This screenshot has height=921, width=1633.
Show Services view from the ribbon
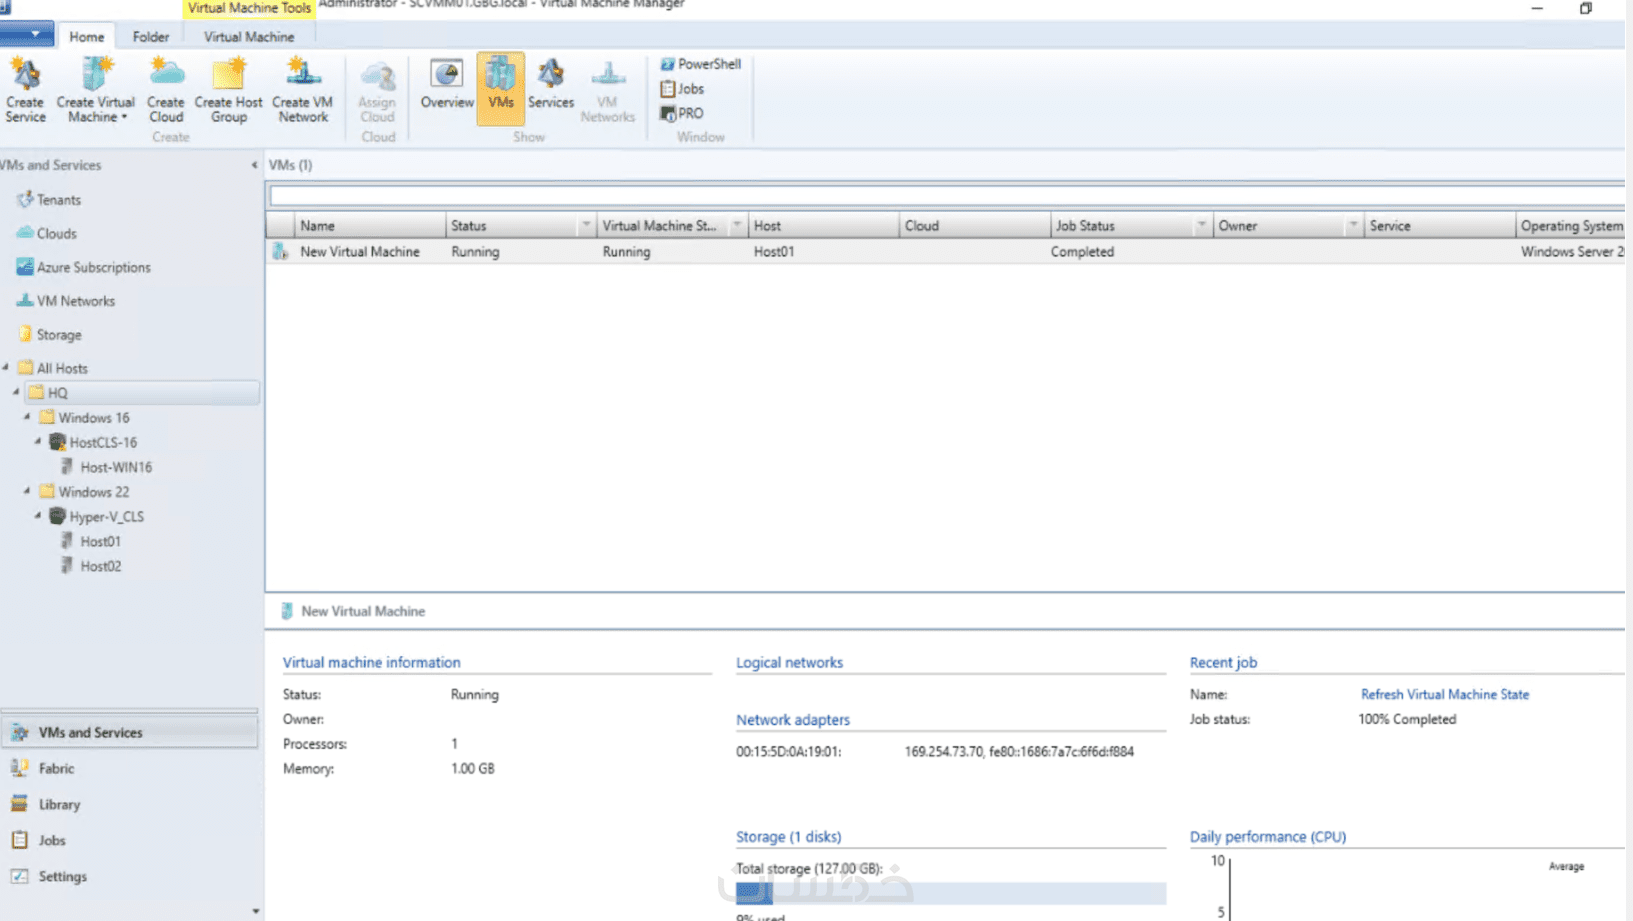[x=551, y=84]
